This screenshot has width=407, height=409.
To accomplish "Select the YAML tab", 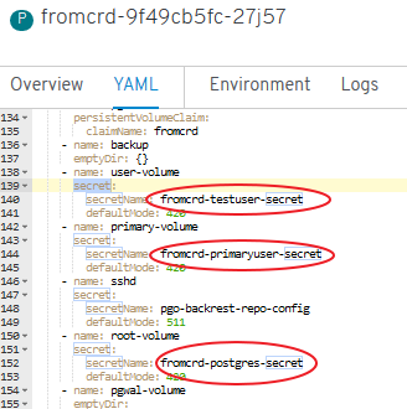I will [136, 84].
